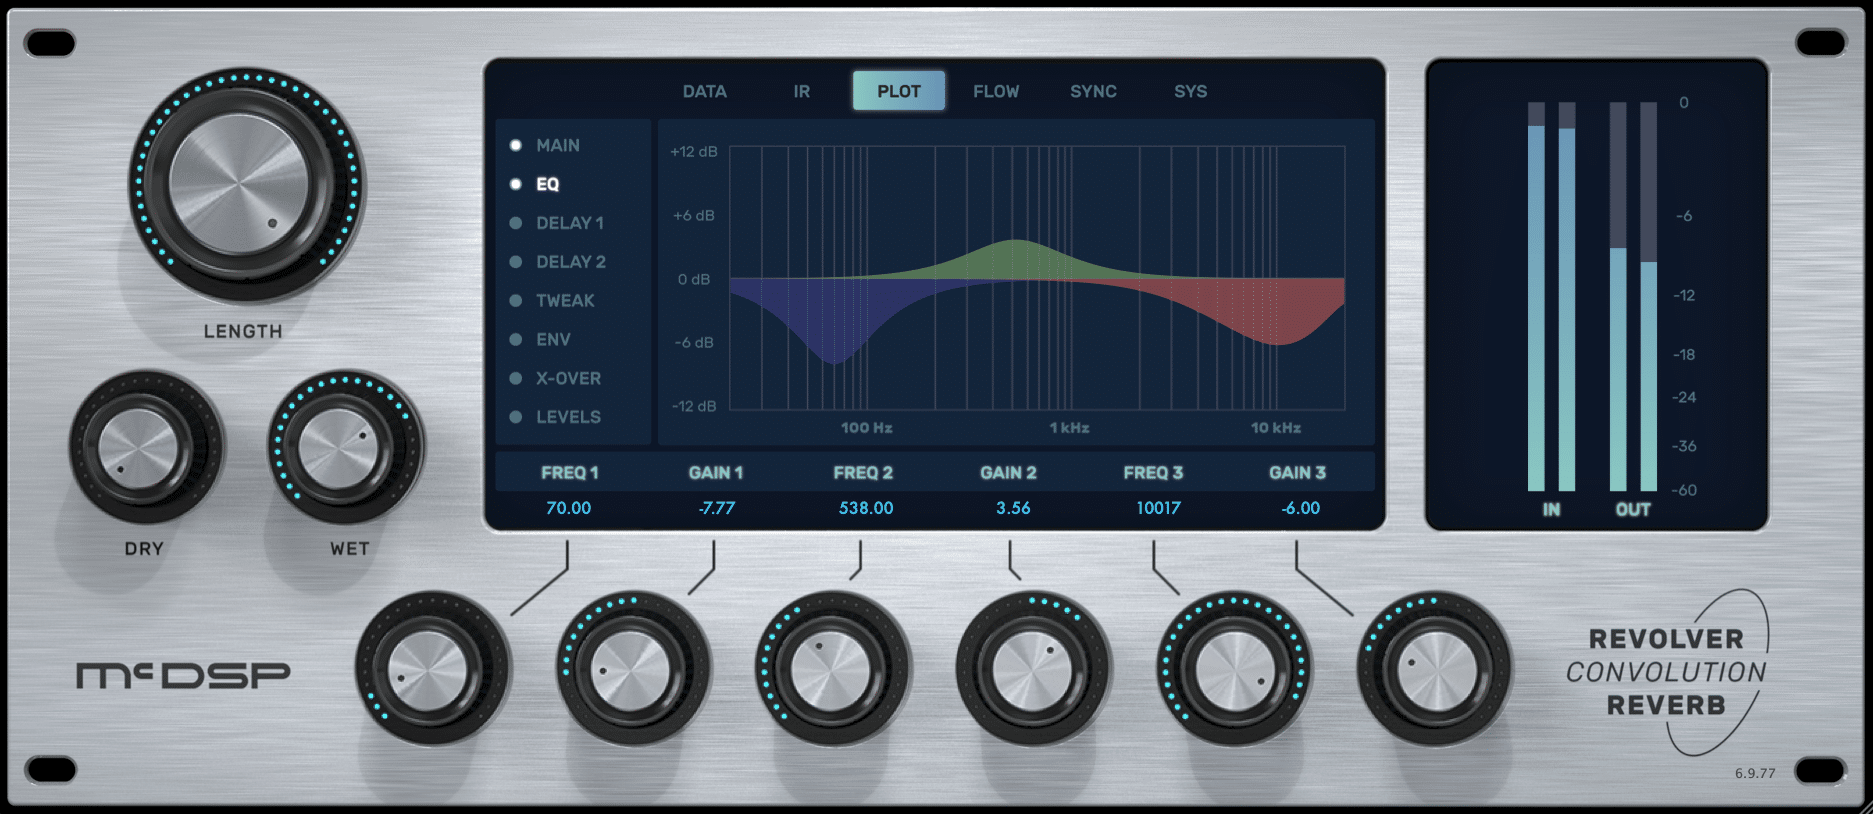1873x814 pixels.
Task: Click the FREQ 1 value 70.00
Action: (x=568, y=508)
